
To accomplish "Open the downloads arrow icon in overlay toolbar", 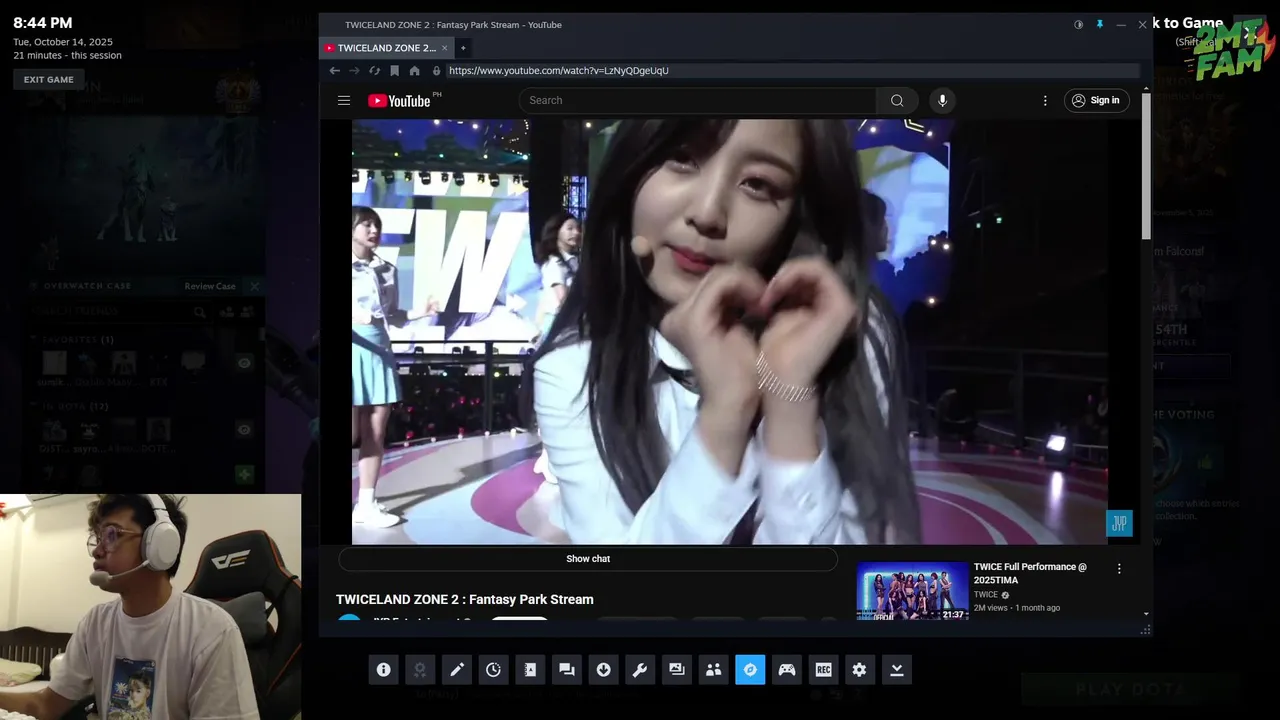I will (x=603, y=670).
